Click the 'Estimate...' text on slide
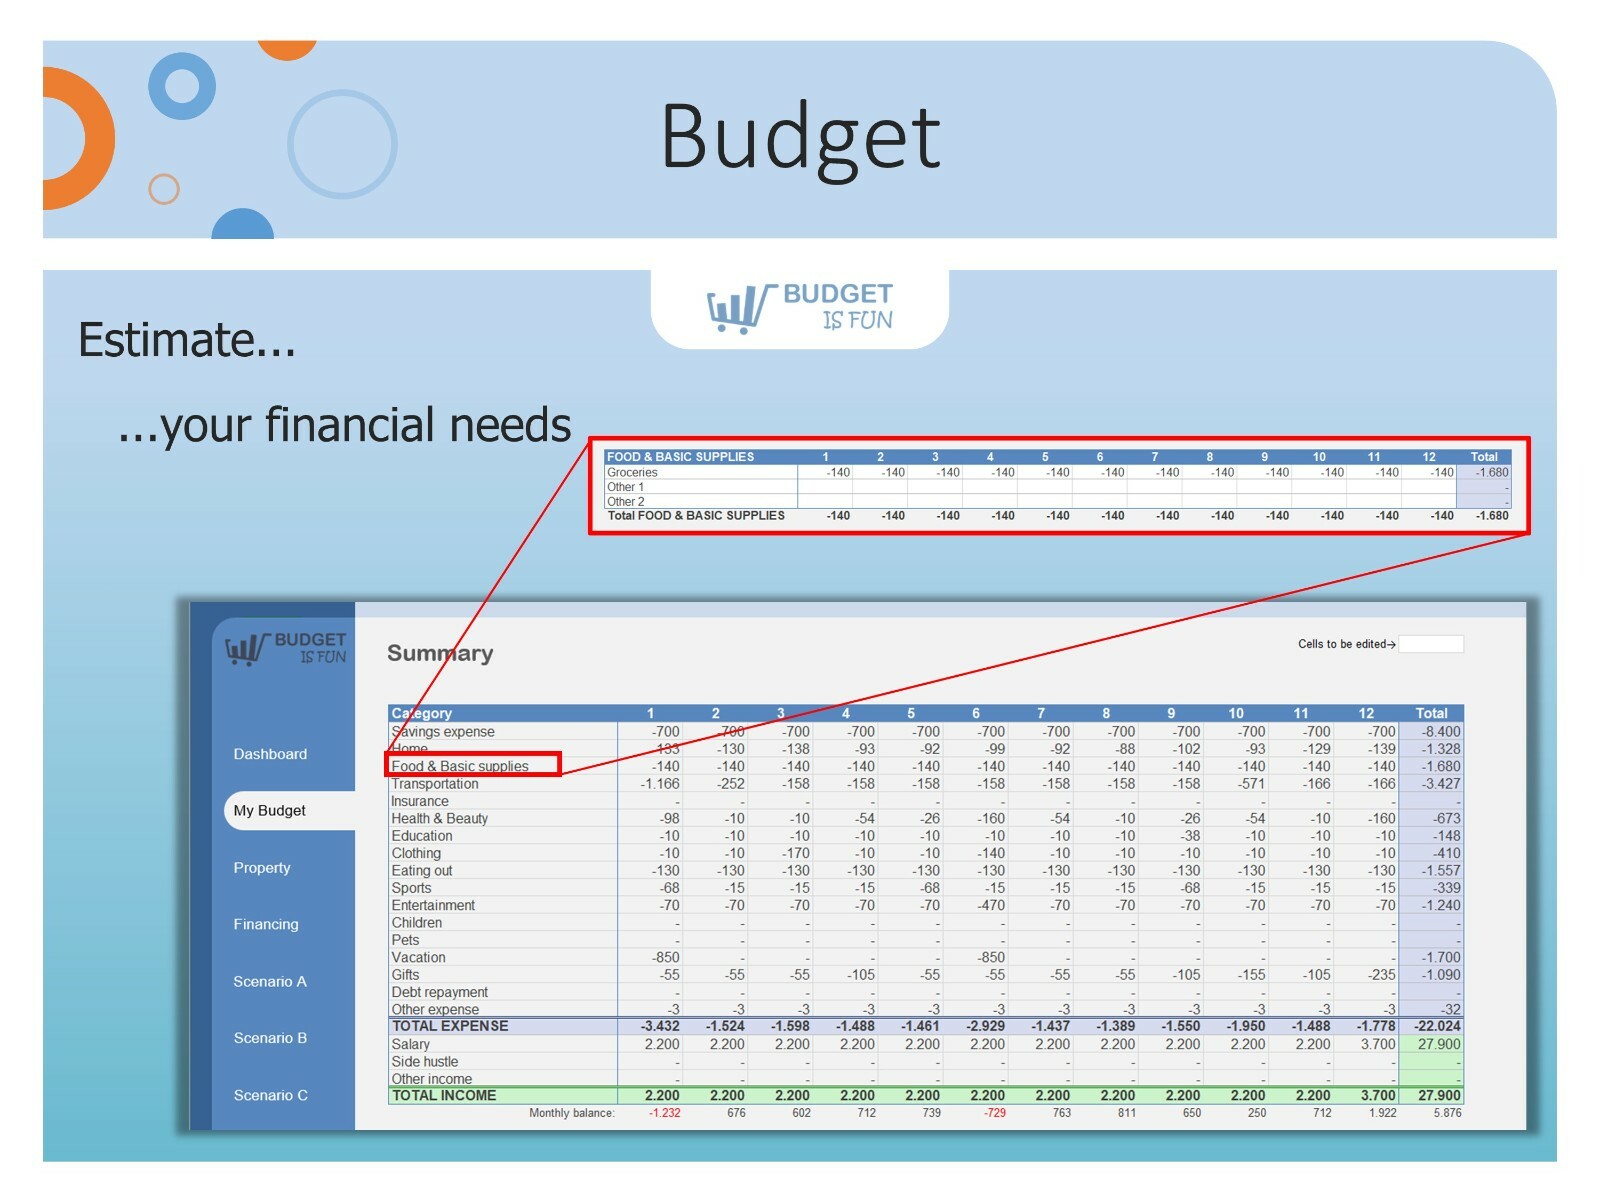The image size is (1600, 1200). (x=187, y=340)
